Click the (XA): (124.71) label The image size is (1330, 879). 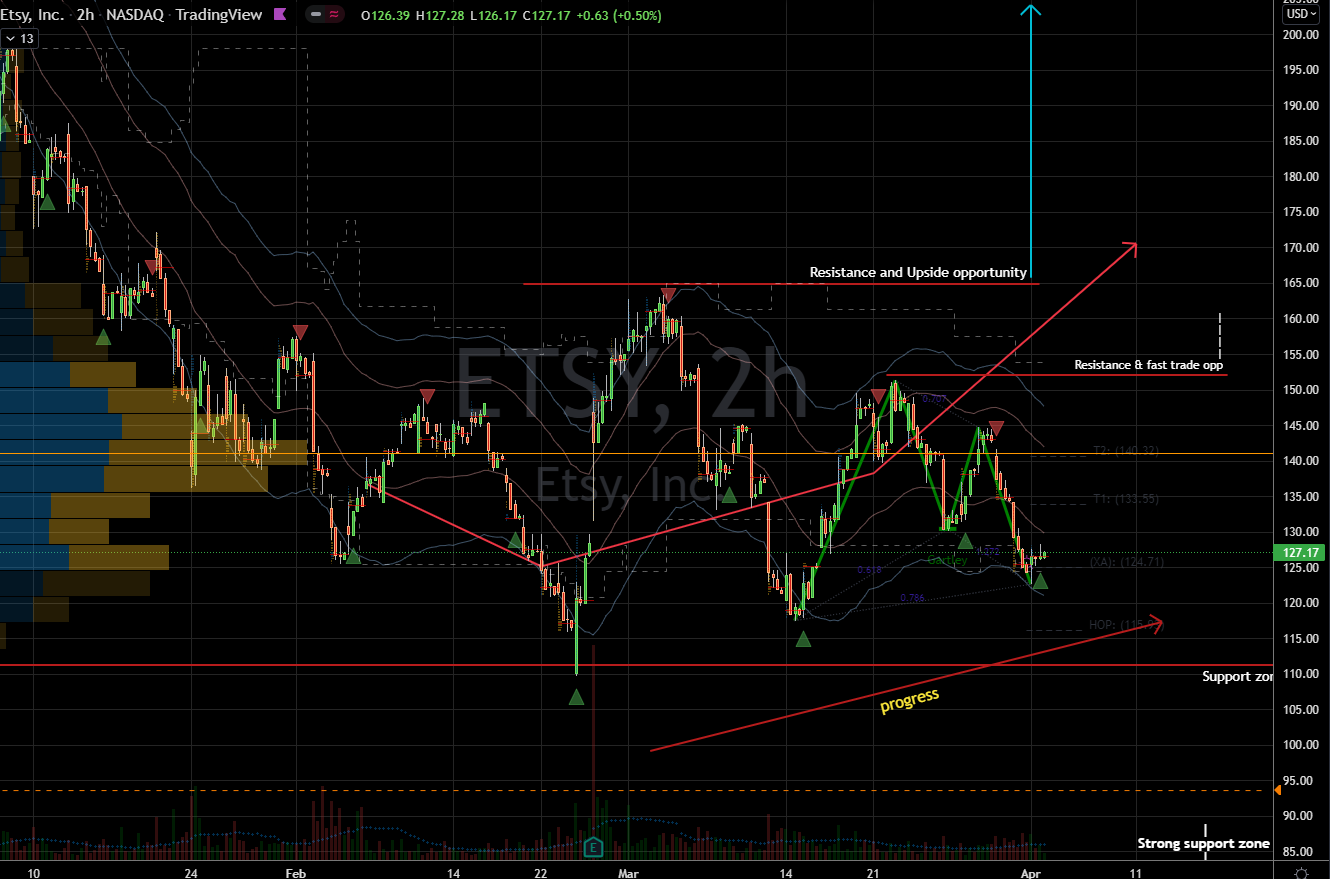1125,562
